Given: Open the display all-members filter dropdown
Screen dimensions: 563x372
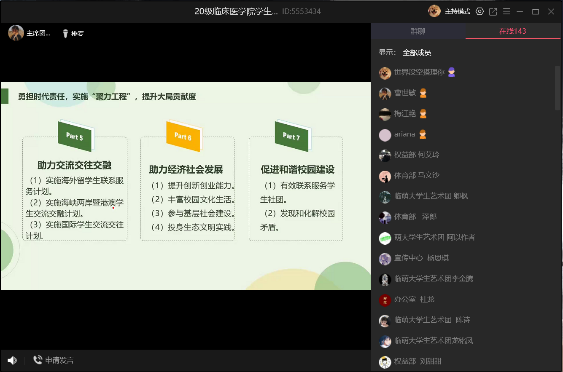Looking at the screenshot, I should pos(417,53).
